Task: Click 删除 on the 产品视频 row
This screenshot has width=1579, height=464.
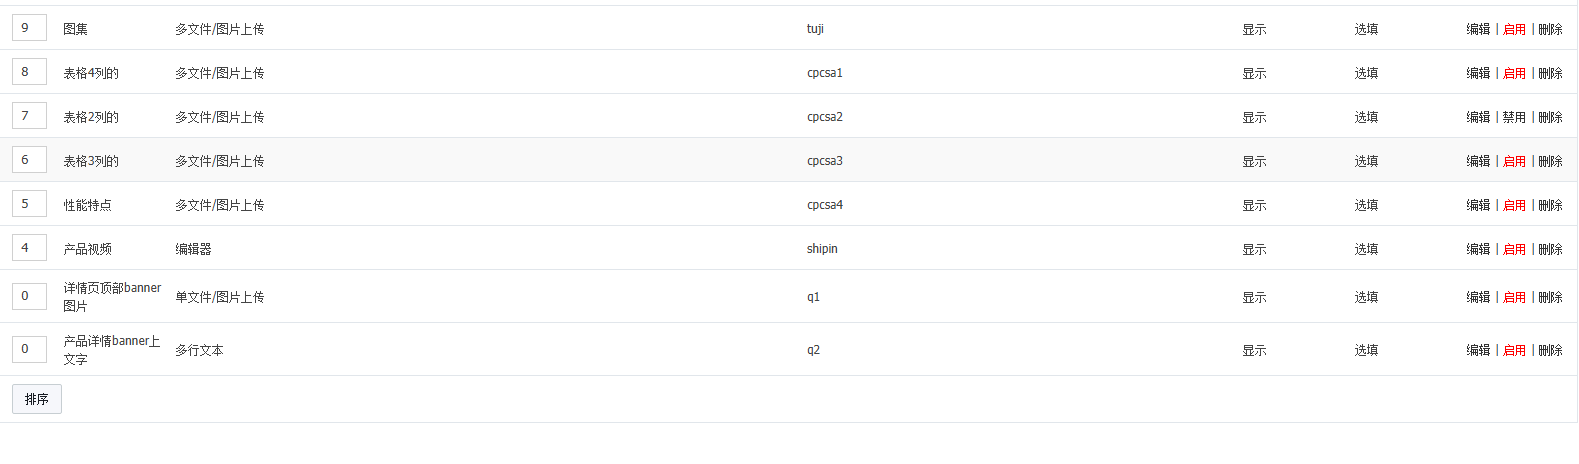Action: [x=1550, y=249]
